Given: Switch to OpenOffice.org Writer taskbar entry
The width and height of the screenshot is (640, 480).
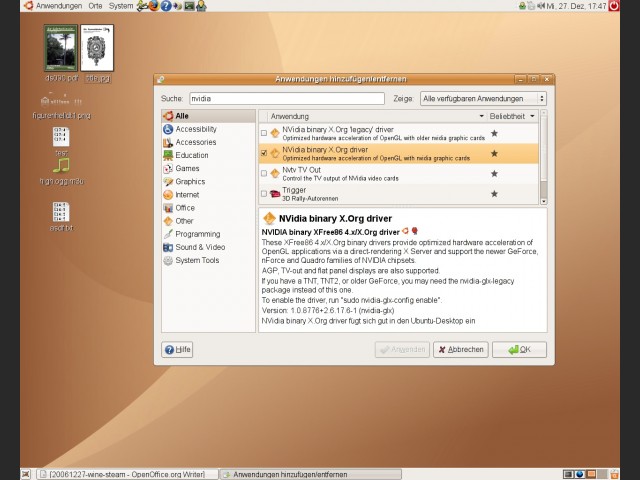Looking at the screenshot, I should 127,474.
